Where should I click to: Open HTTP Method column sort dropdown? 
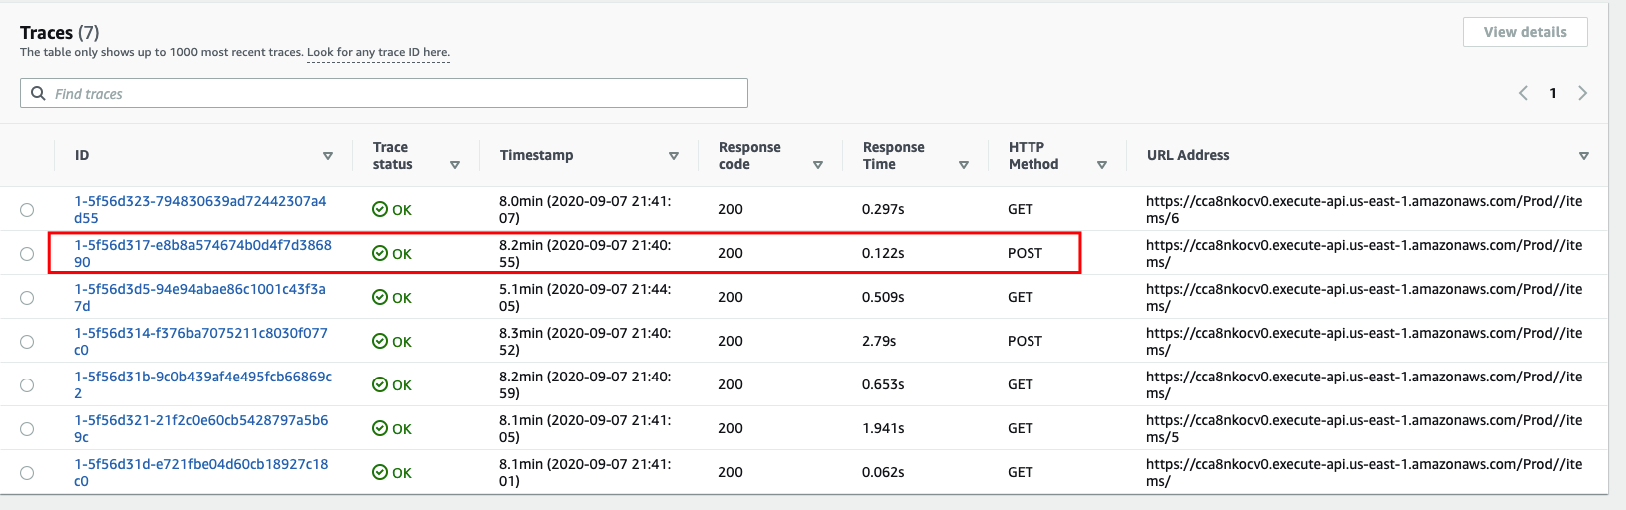pos(1102,165)
